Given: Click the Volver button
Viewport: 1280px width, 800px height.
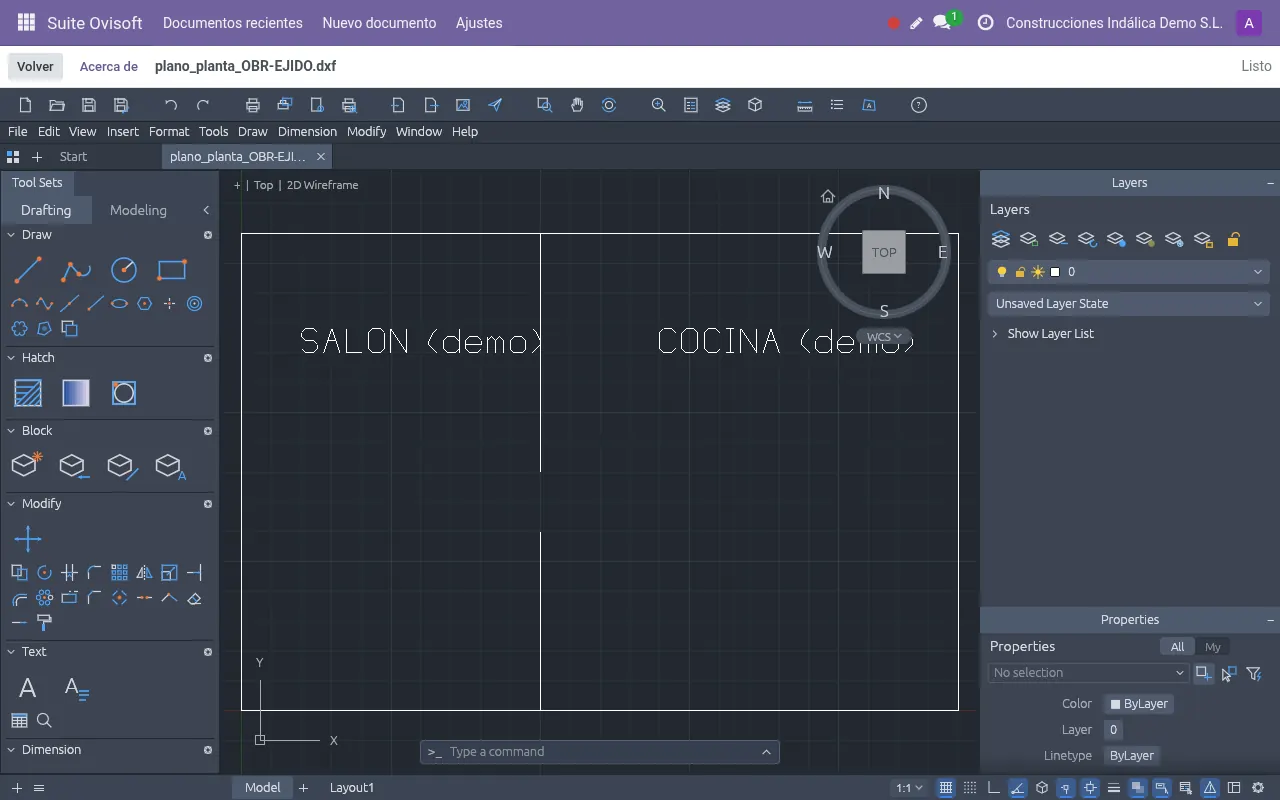Looking at the screenshot, I should click(35, 66).
